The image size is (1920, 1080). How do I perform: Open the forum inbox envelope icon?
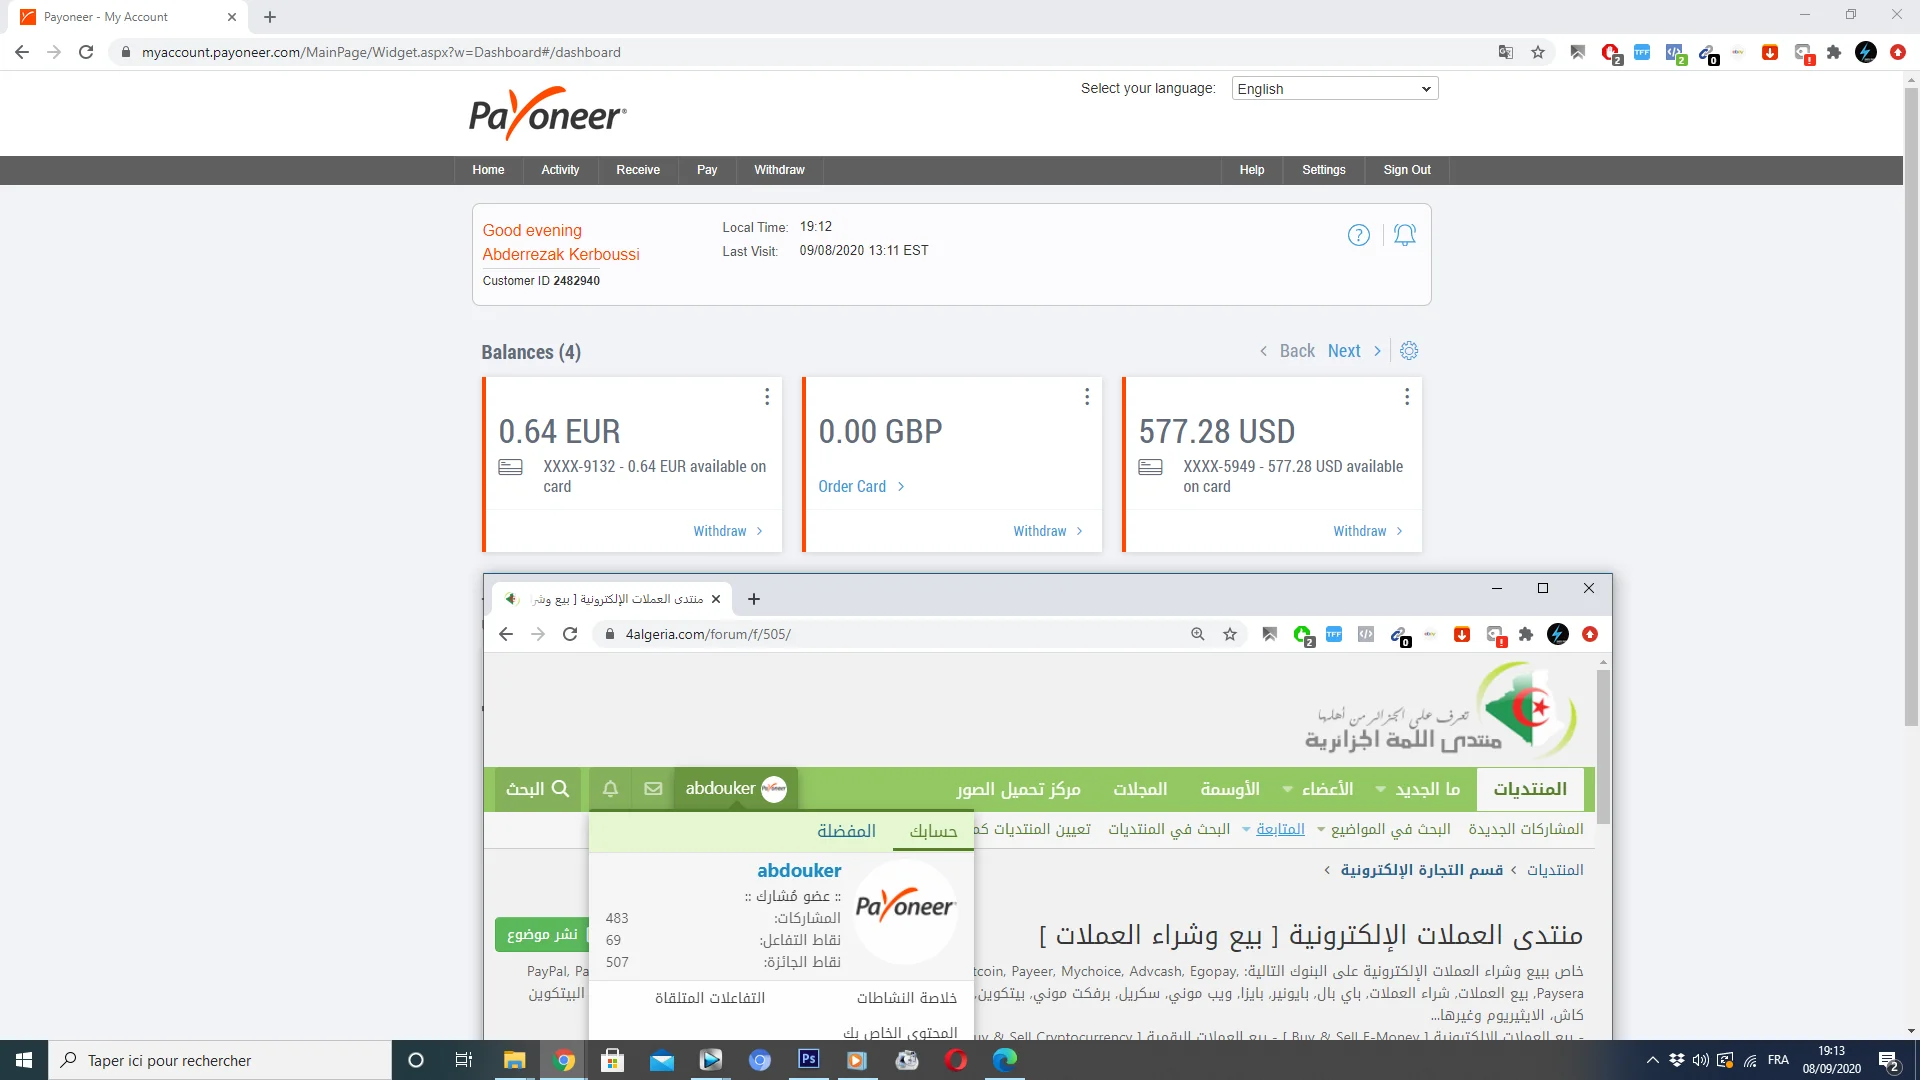coord(653,789)
